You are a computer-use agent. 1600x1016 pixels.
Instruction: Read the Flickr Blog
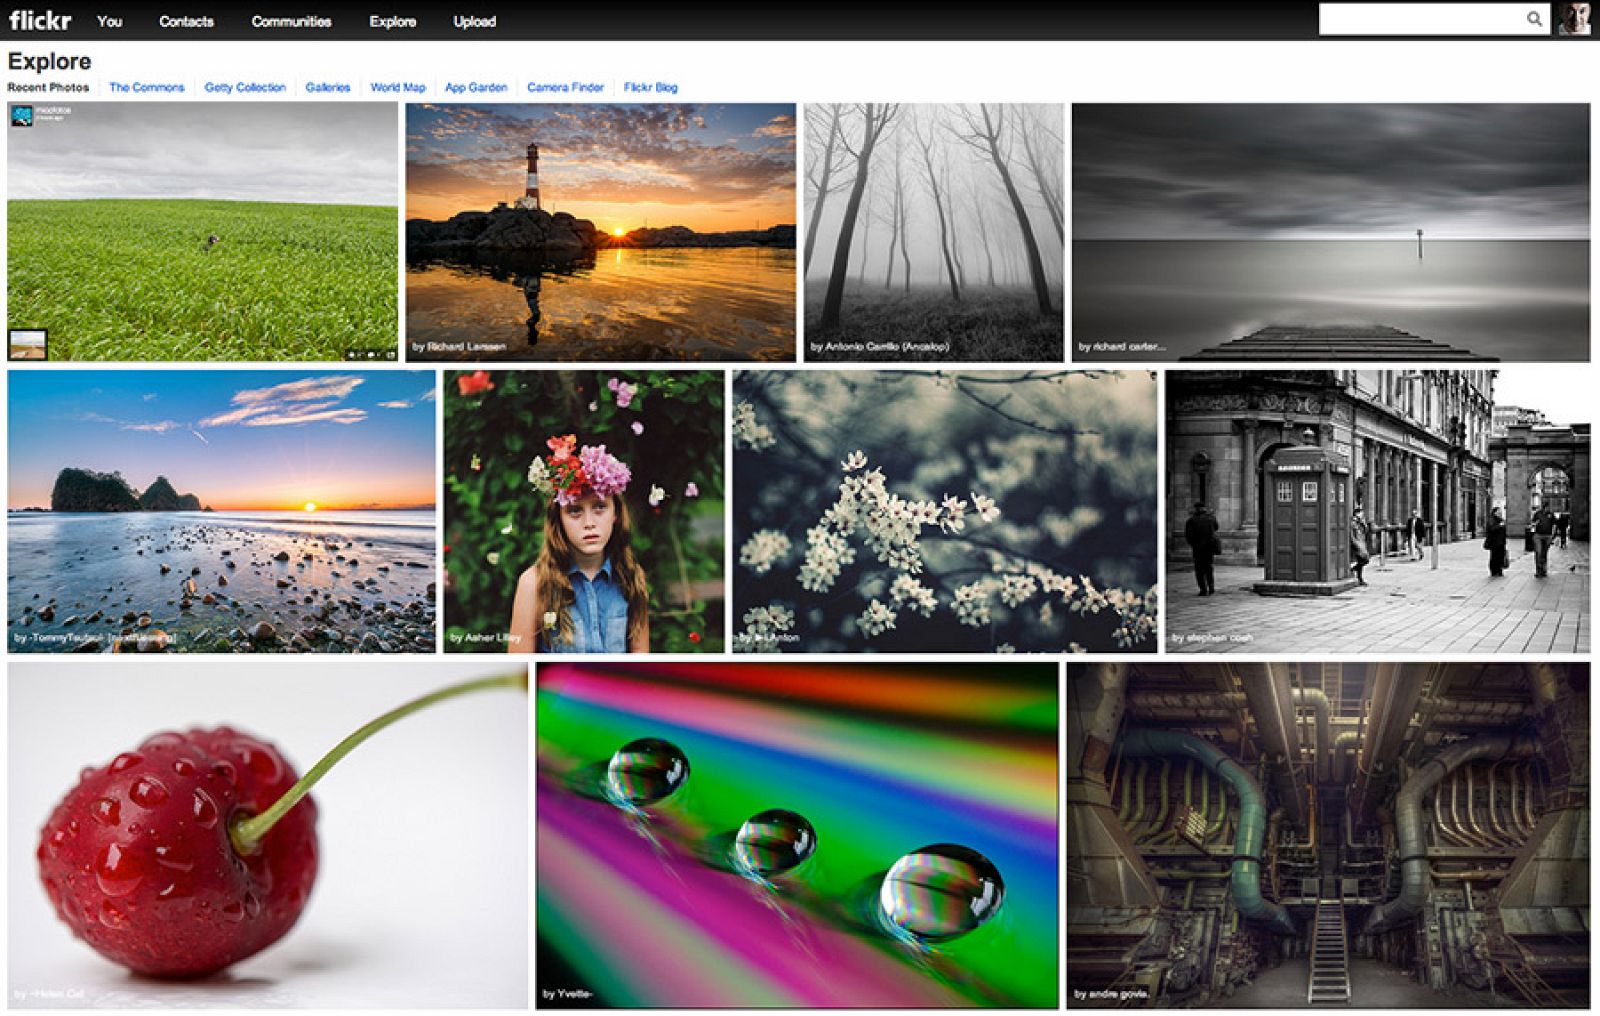(650, 87)
